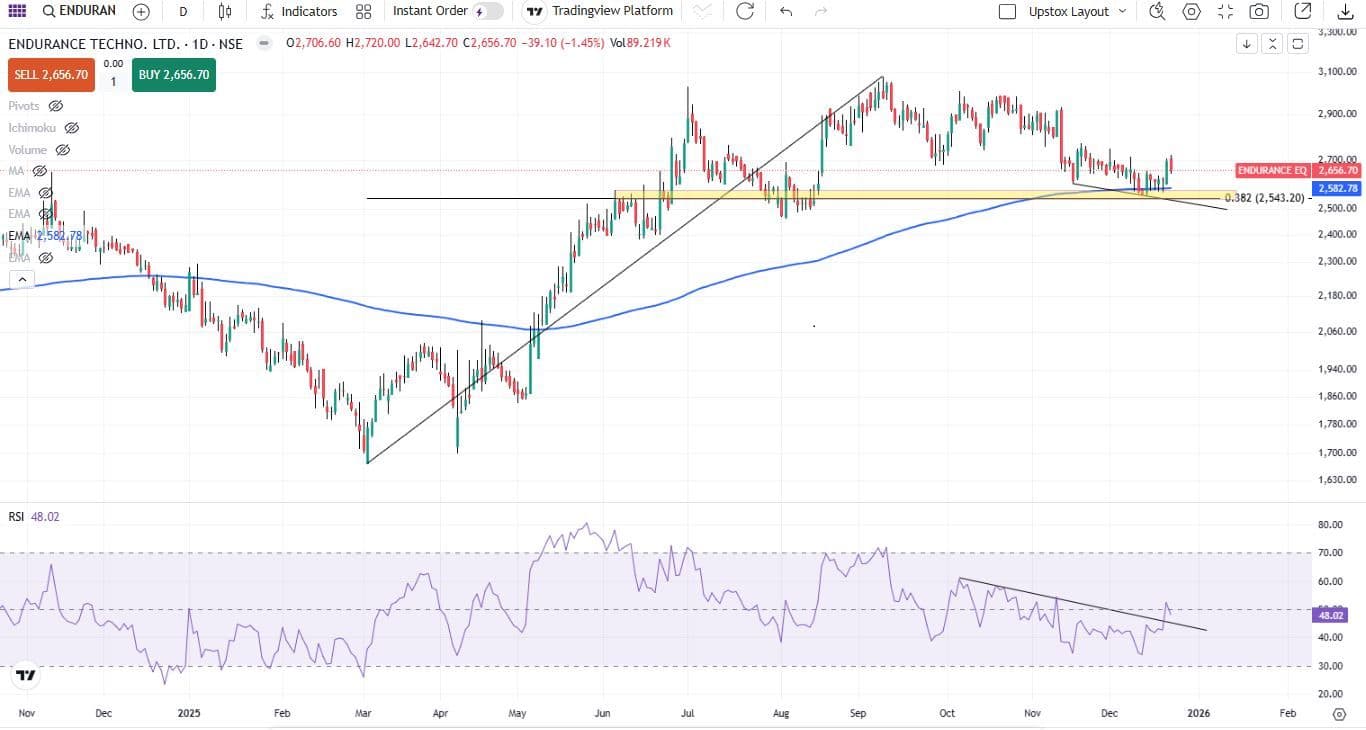Click the SELL 2,656.70 button
Image resolution: width=1366 pixels, height=730 pixels.
point(51,75)
